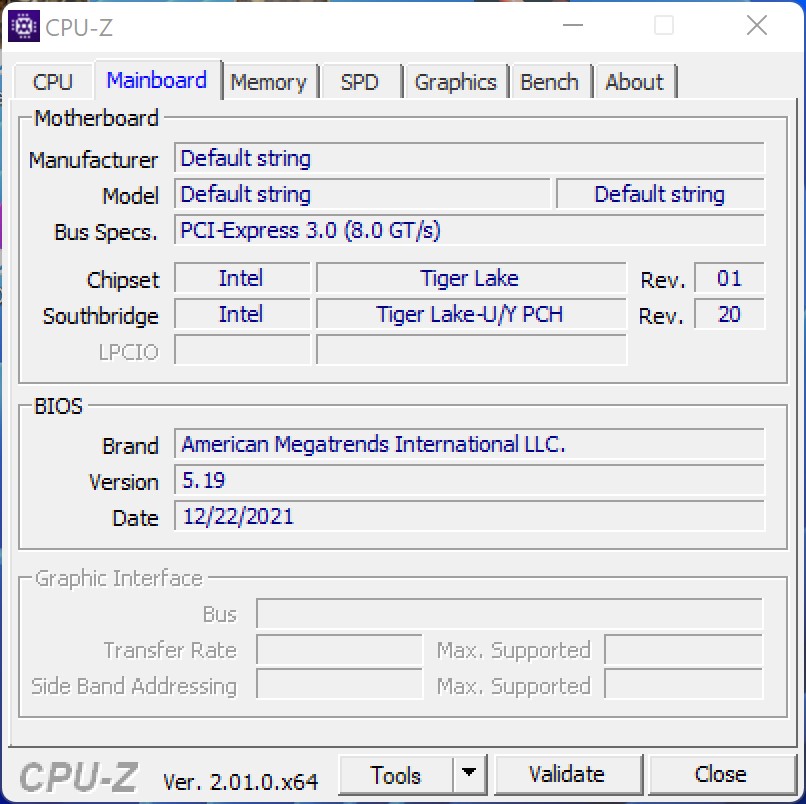Click the BIOS Date value 12/22/2021

[469, 516]
